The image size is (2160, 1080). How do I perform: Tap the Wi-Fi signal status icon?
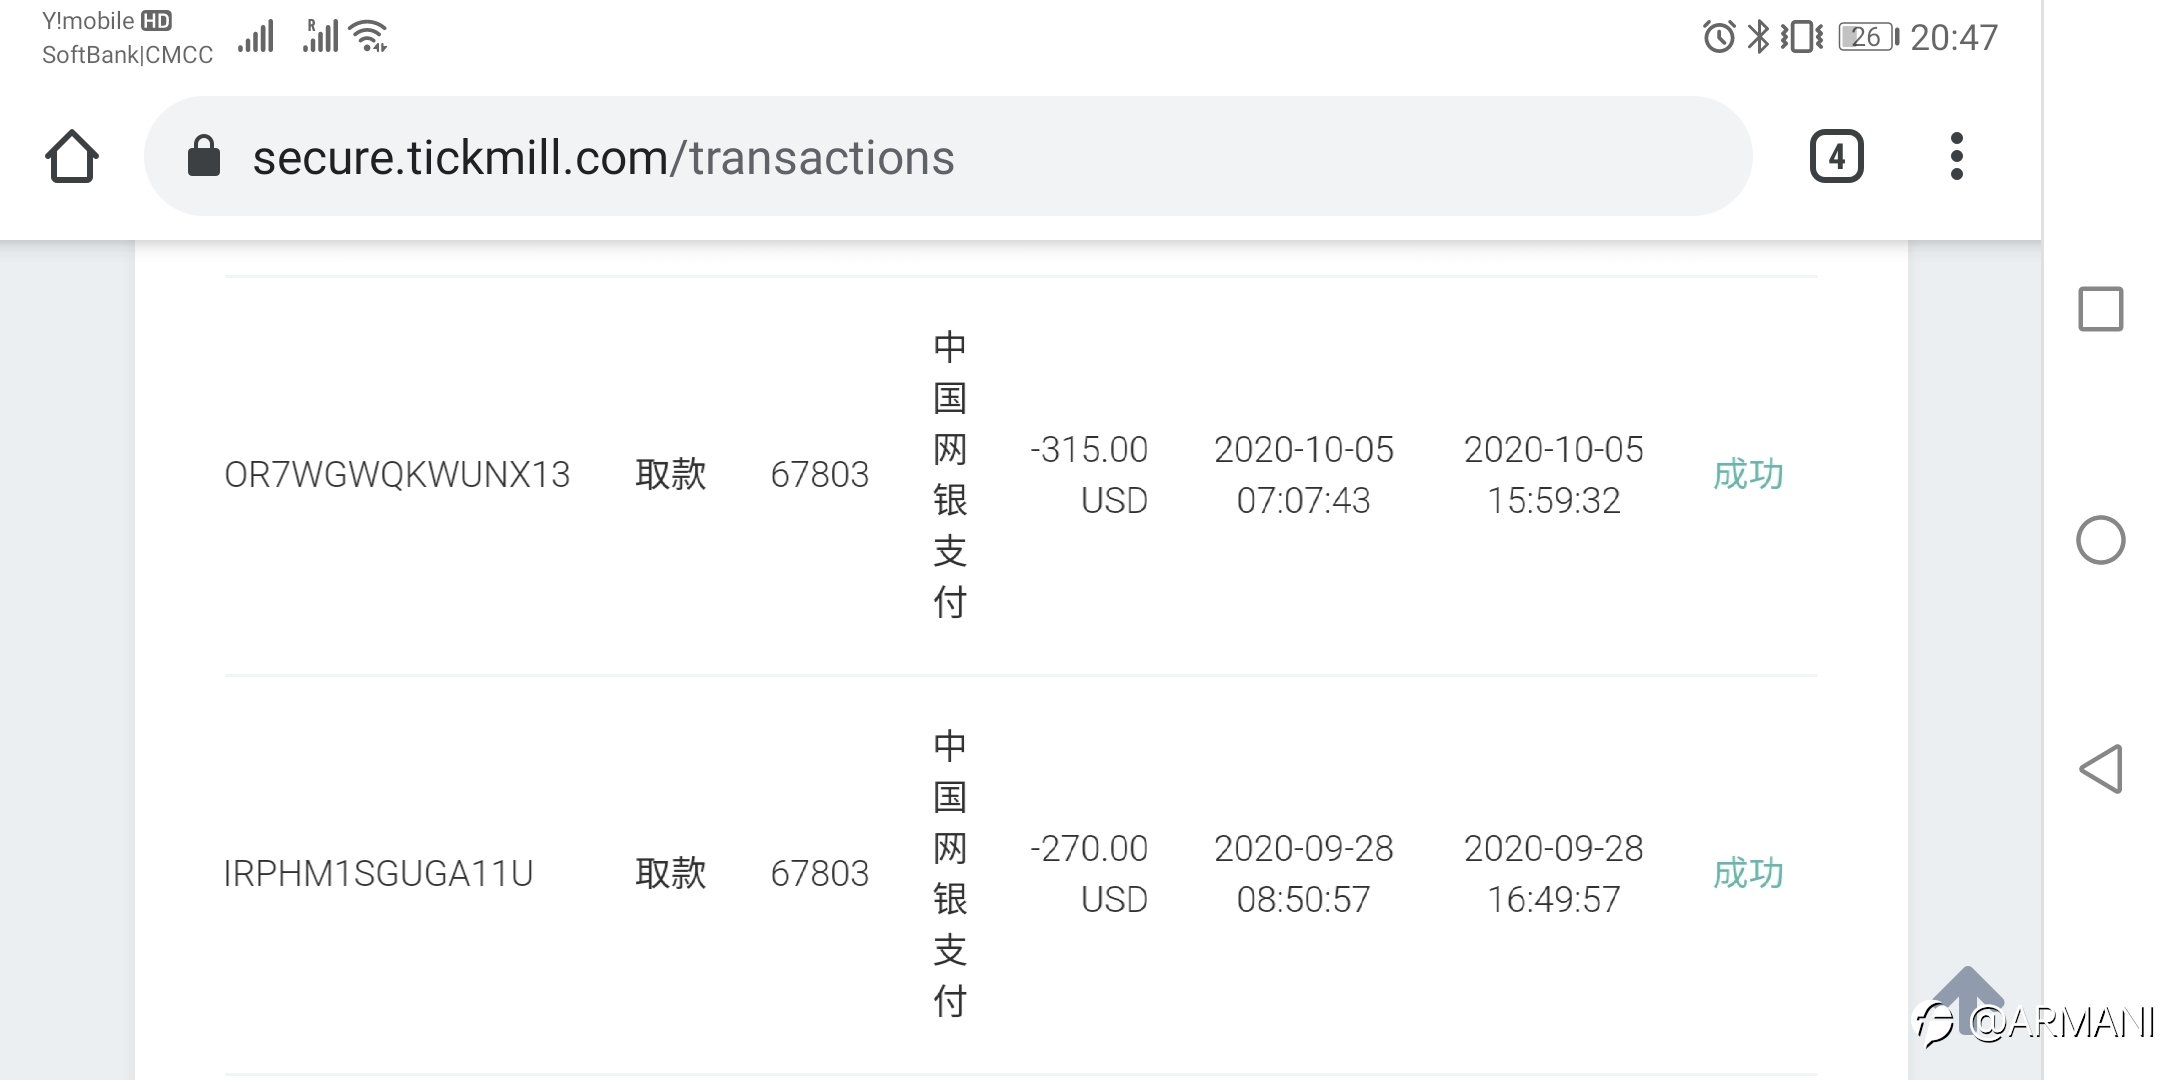[x=369, y=36]
